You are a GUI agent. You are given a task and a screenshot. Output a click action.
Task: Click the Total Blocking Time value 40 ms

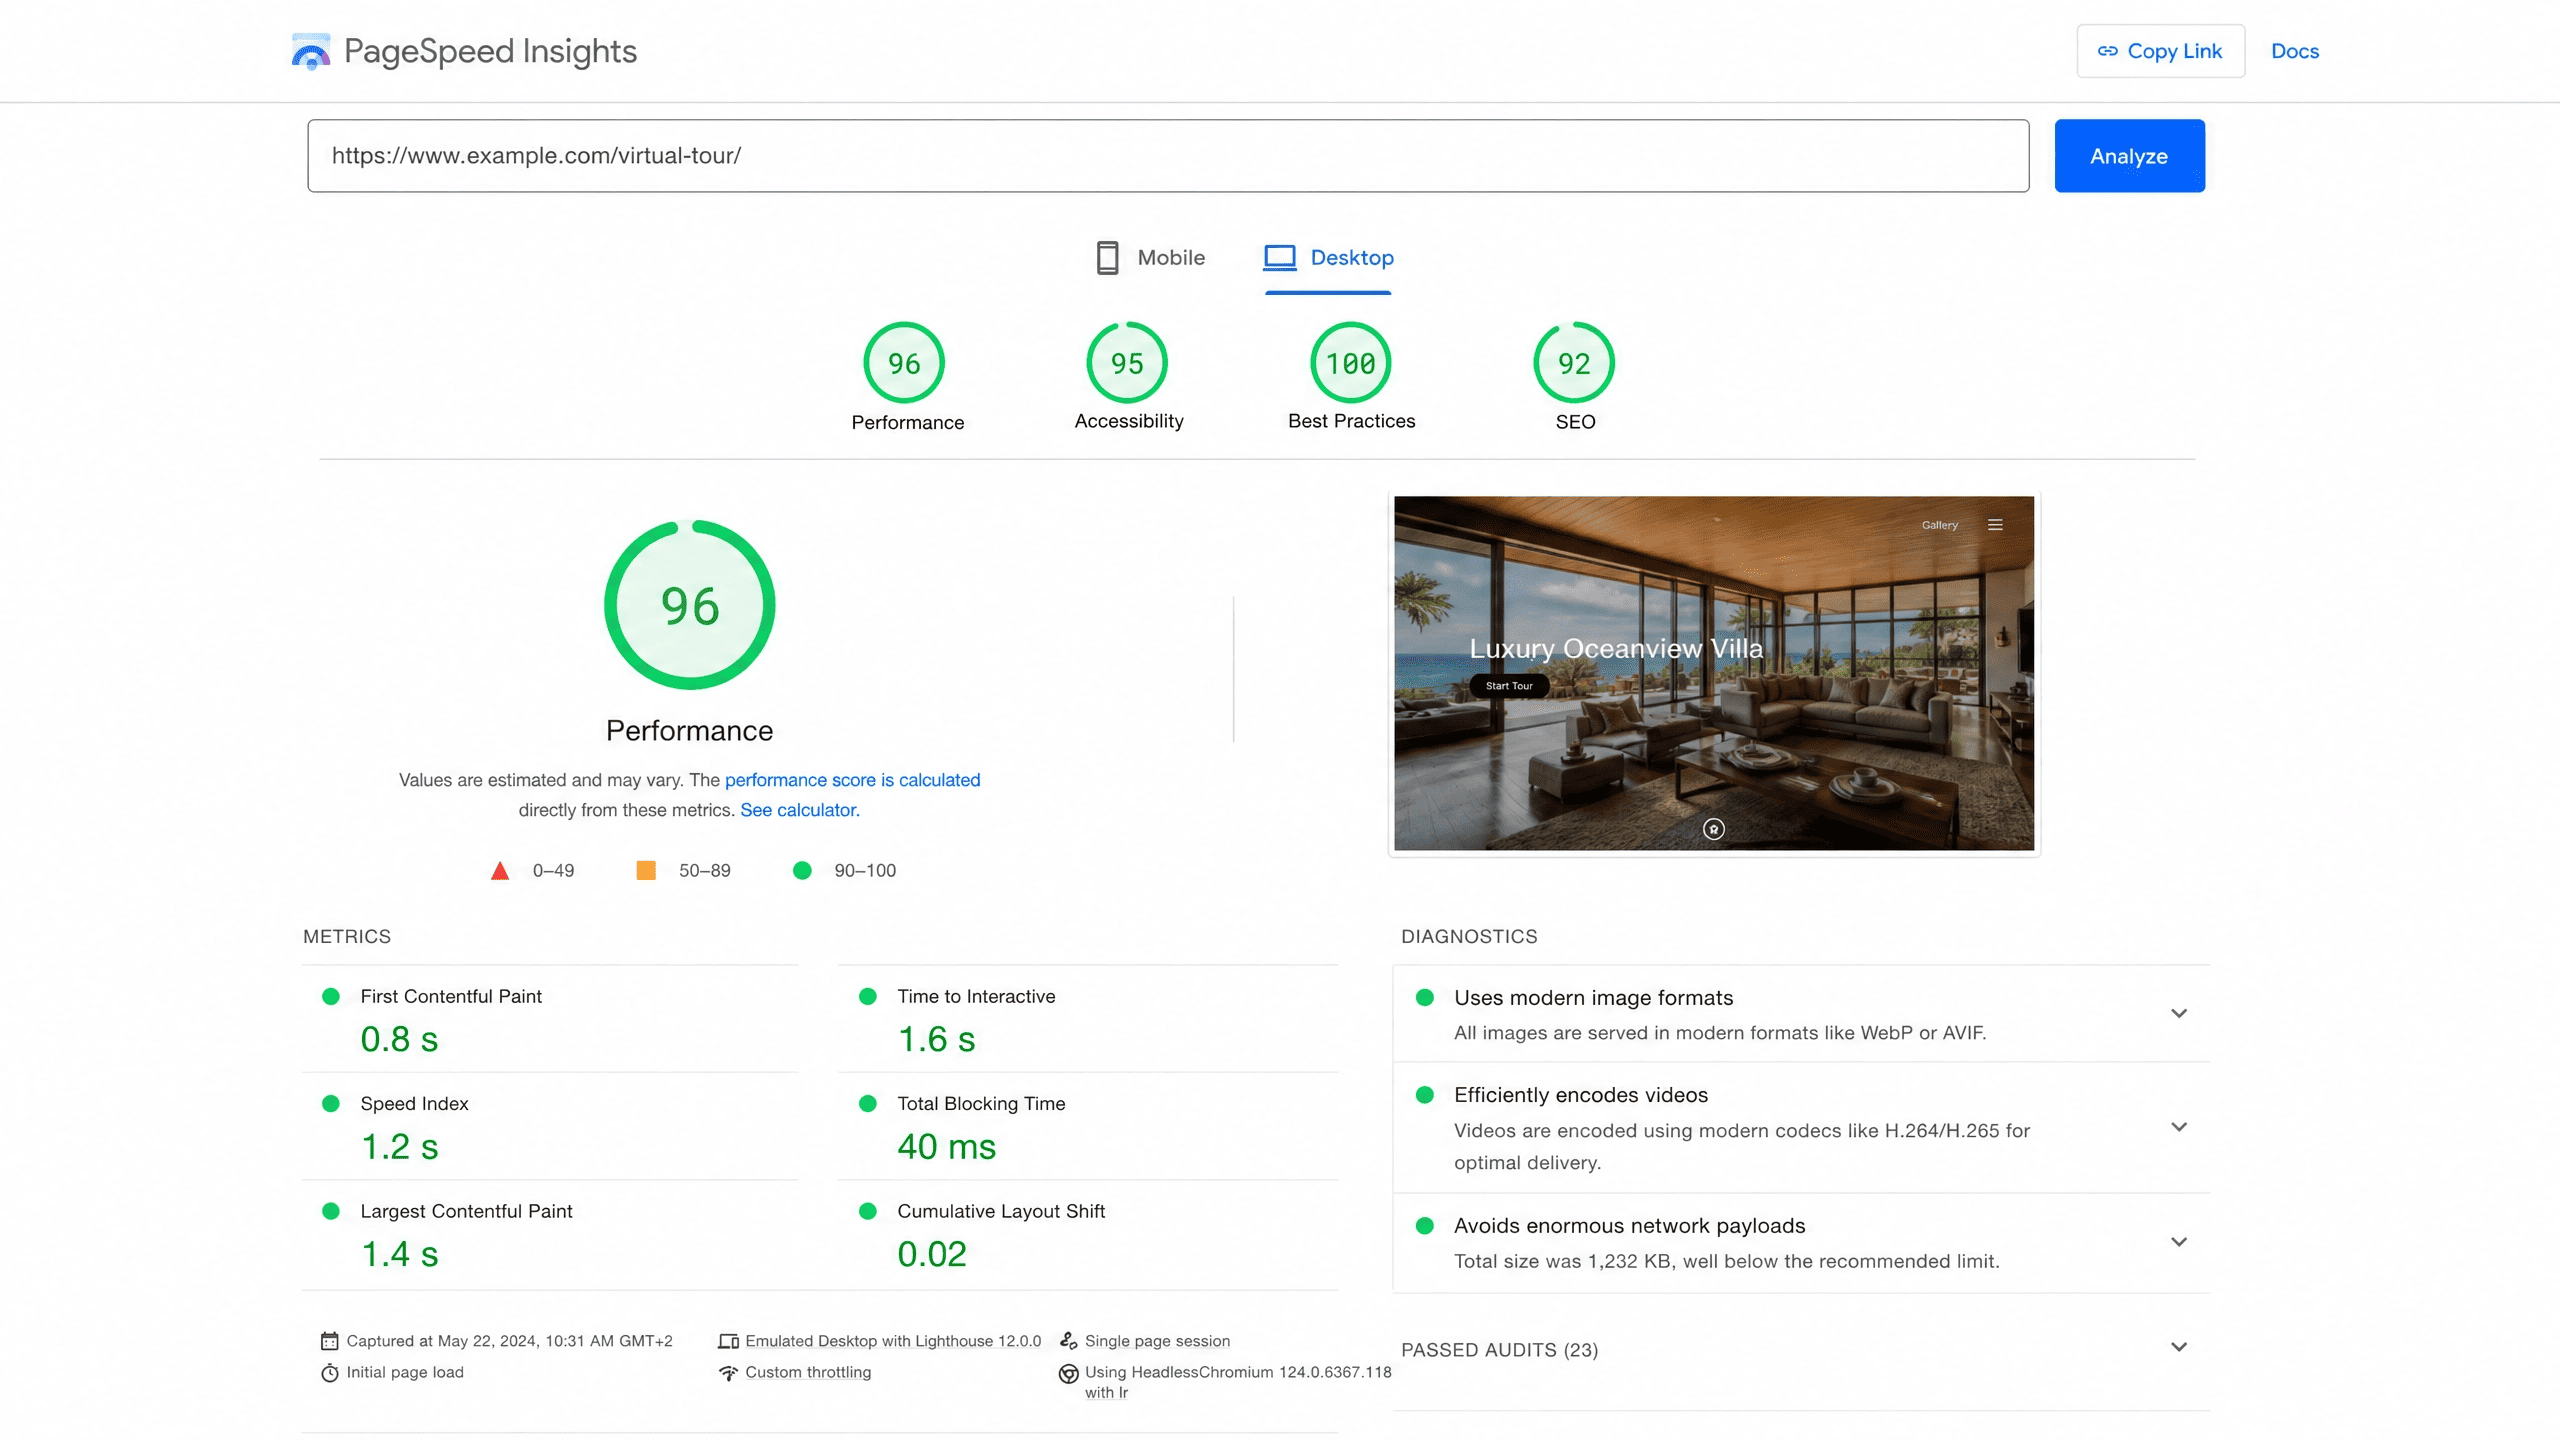pyautogui.click(x=946, y=1147)
